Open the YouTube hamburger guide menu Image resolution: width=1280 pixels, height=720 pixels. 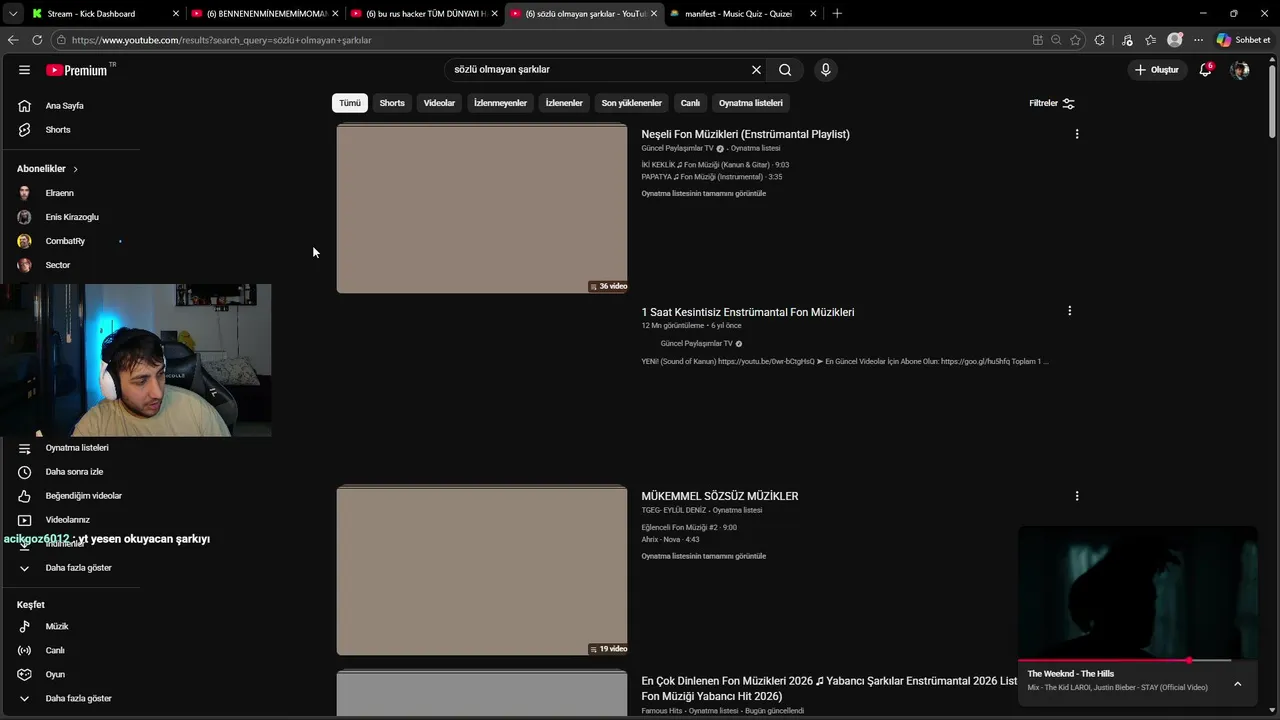[24, 70]
